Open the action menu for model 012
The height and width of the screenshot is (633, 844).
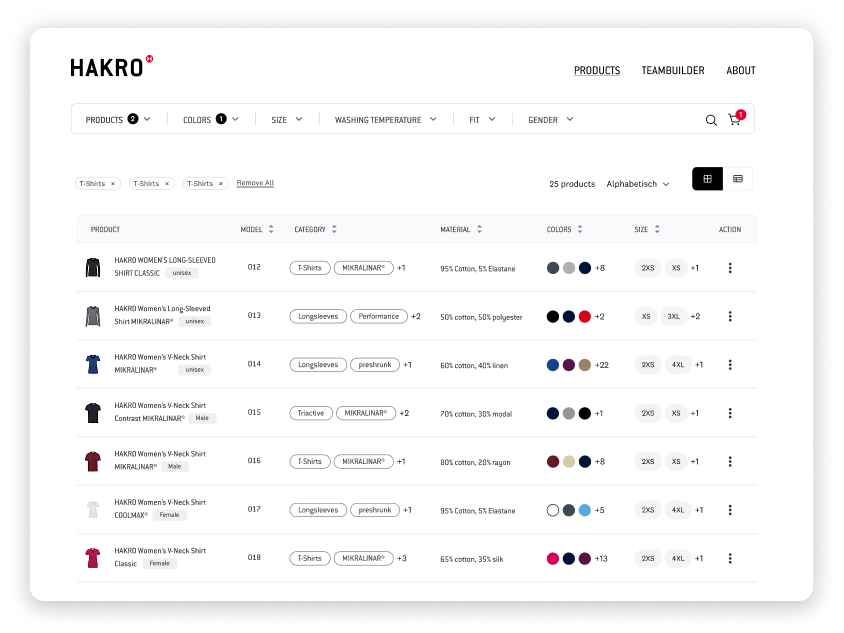pos(730,267)
